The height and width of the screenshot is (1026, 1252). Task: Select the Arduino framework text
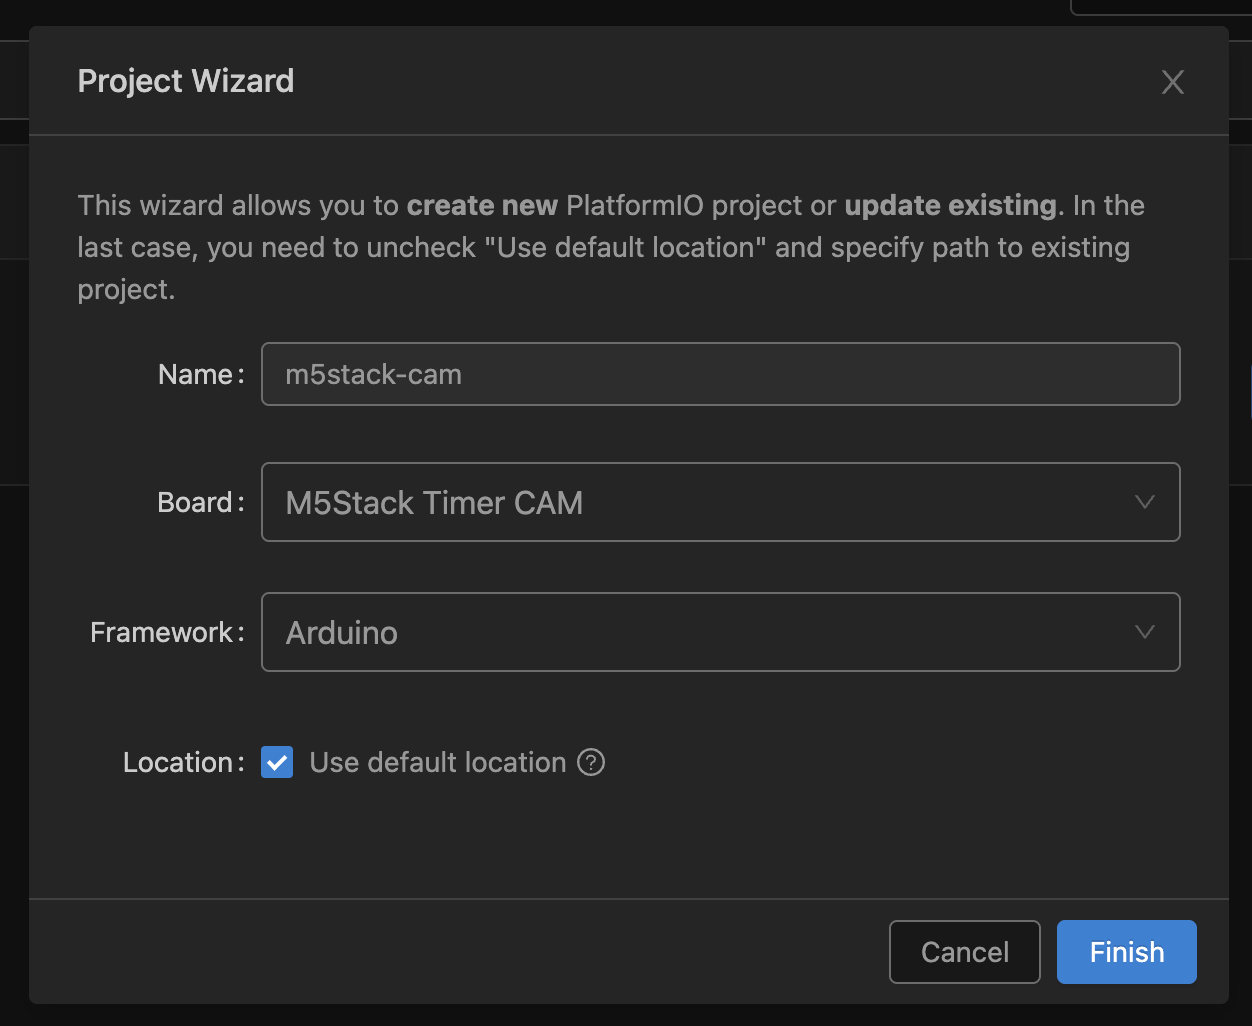(x=342, y=633)
